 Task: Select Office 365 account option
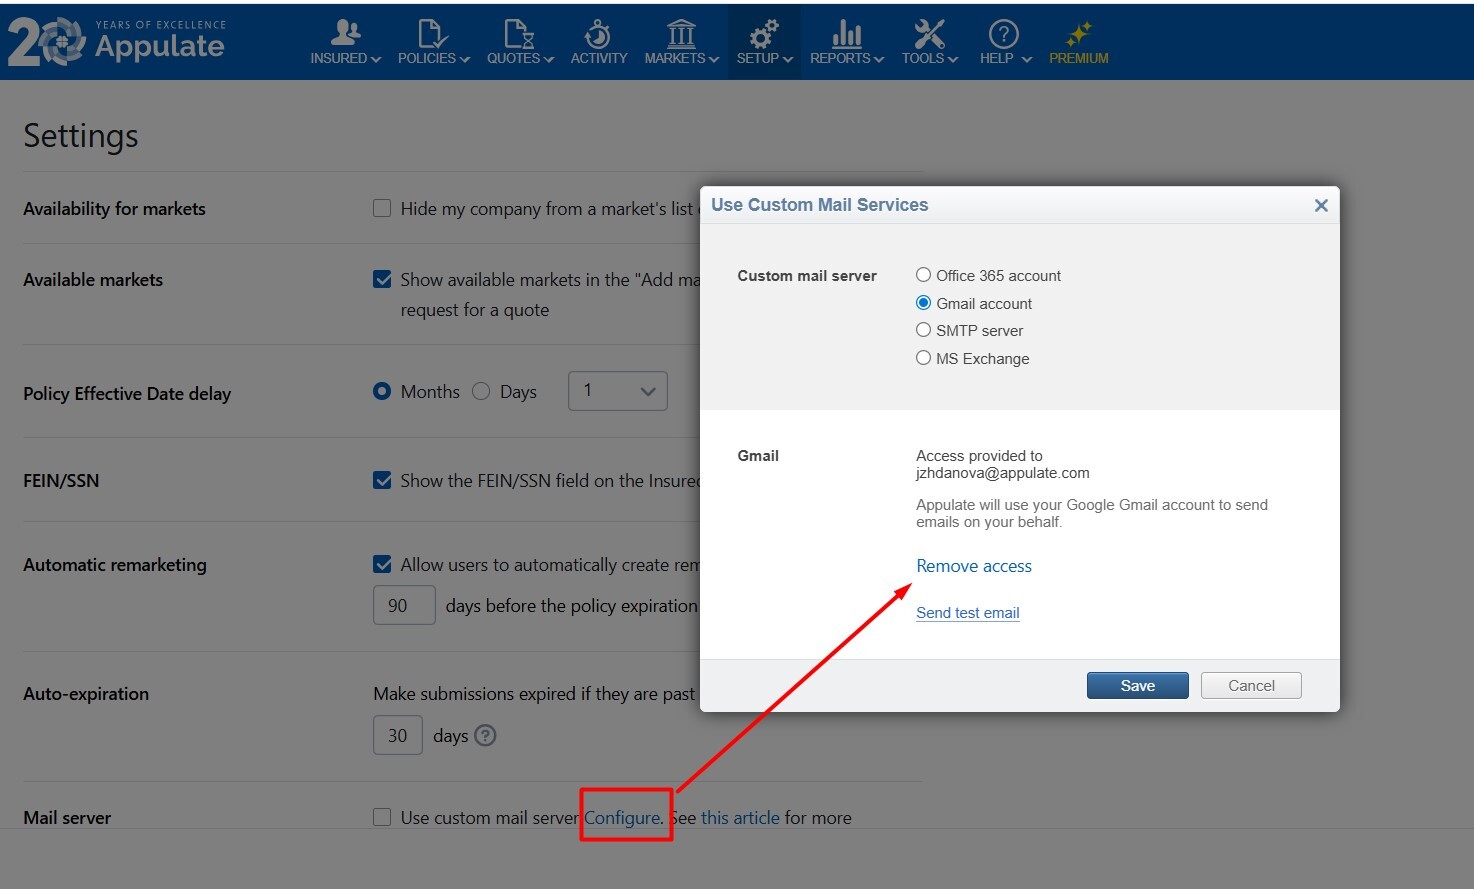click(x=923, y=275)
